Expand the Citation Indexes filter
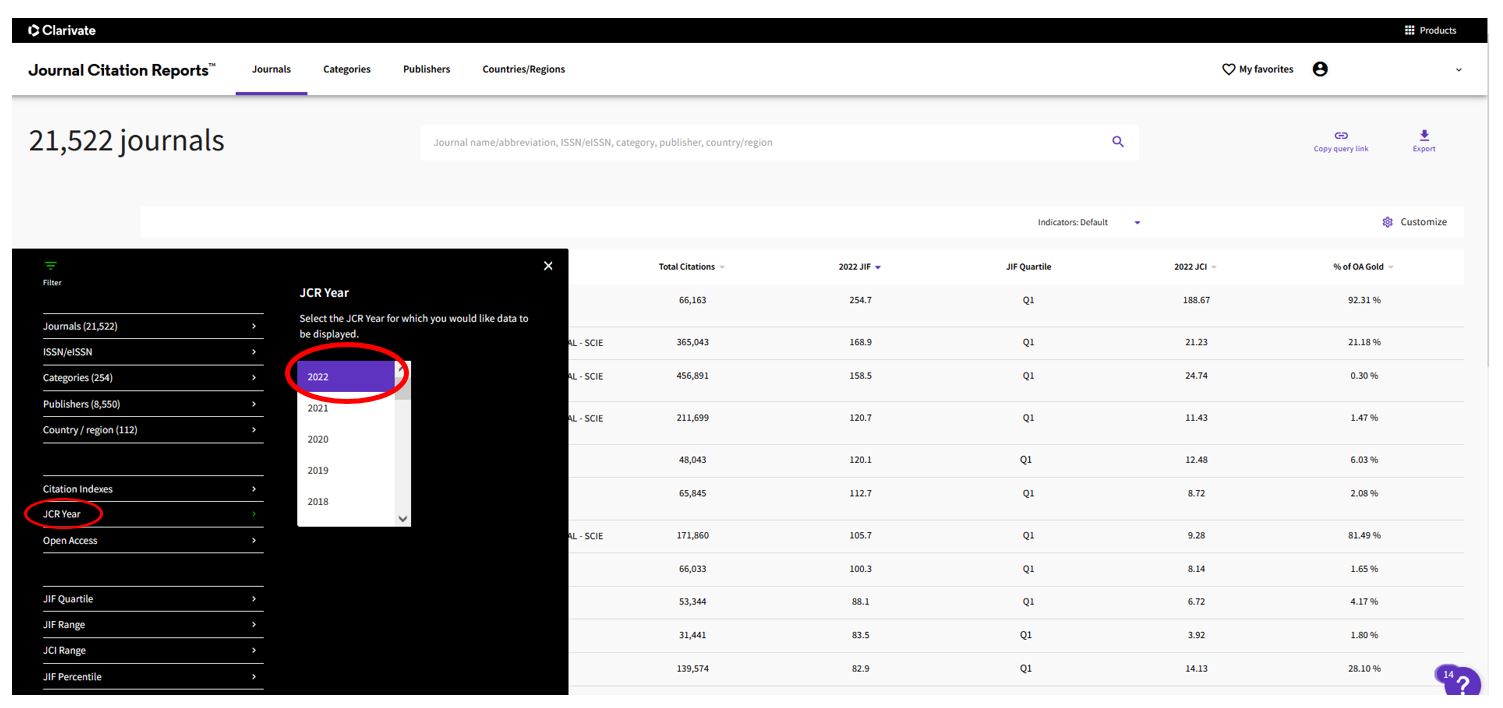This screenshot has height=708, width=1503. click(x=153, y=489)
